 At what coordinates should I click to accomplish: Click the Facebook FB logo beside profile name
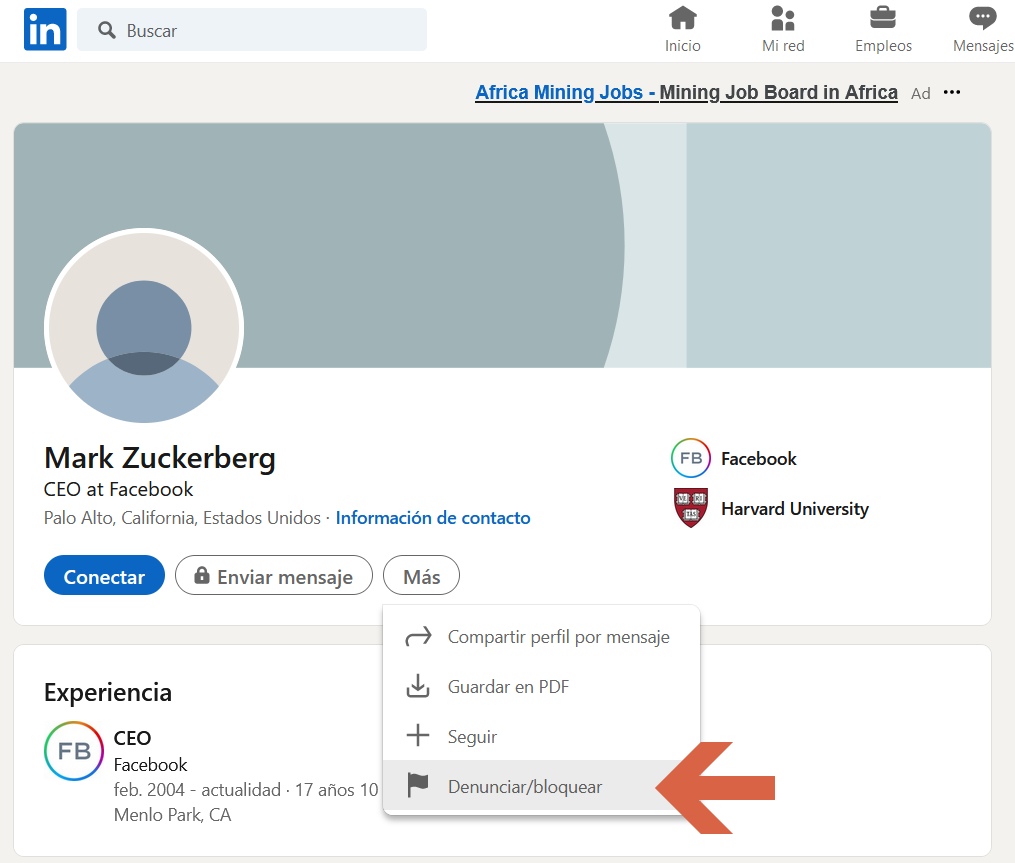click(691, 458)
